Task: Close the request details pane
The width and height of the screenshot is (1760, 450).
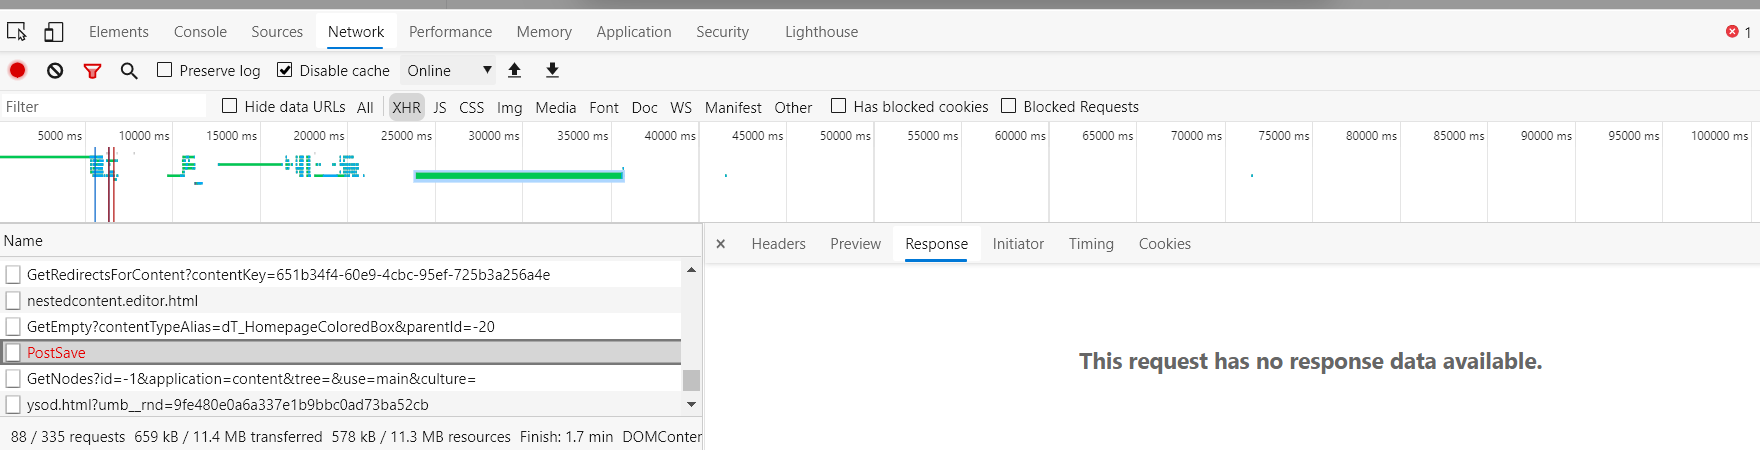Action: 720,244
